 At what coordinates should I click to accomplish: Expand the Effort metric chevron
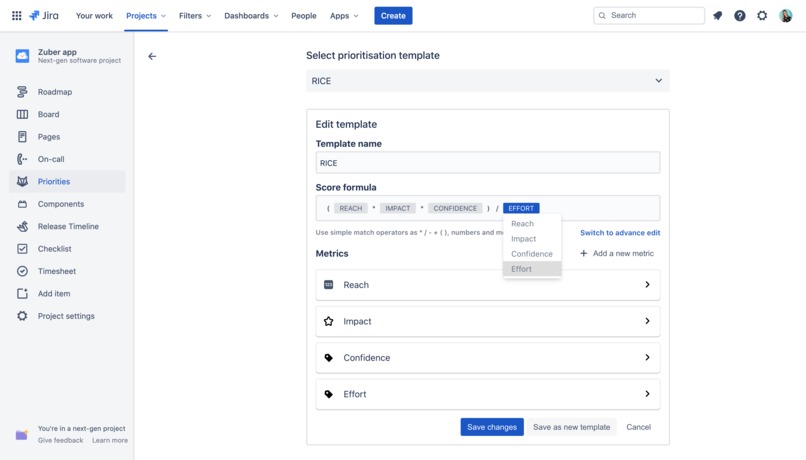647,394
